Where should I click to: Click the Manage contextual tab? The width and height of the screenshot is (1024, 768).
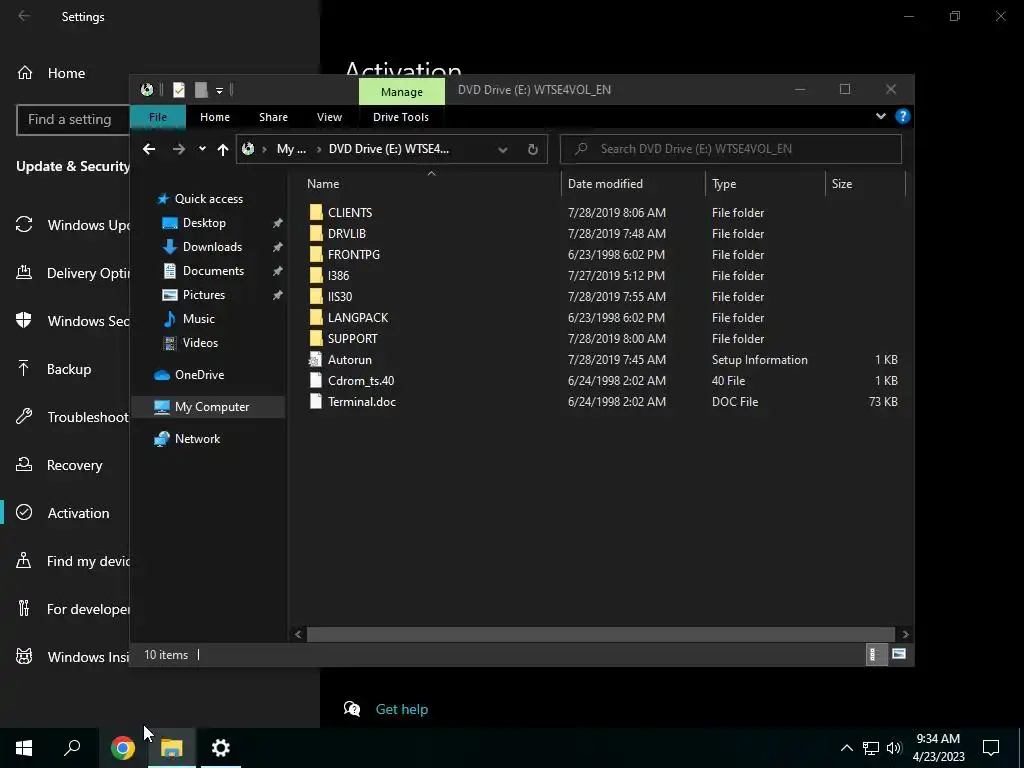402,91
